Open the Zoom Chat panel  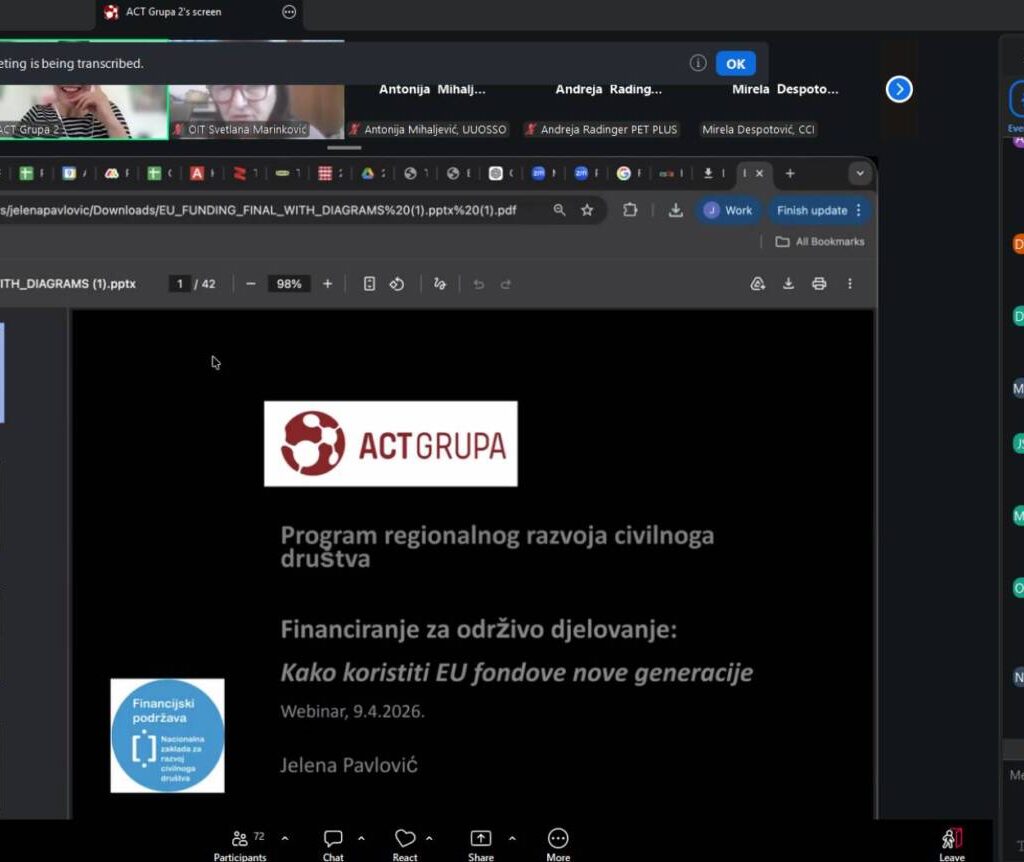pos(333,839)
